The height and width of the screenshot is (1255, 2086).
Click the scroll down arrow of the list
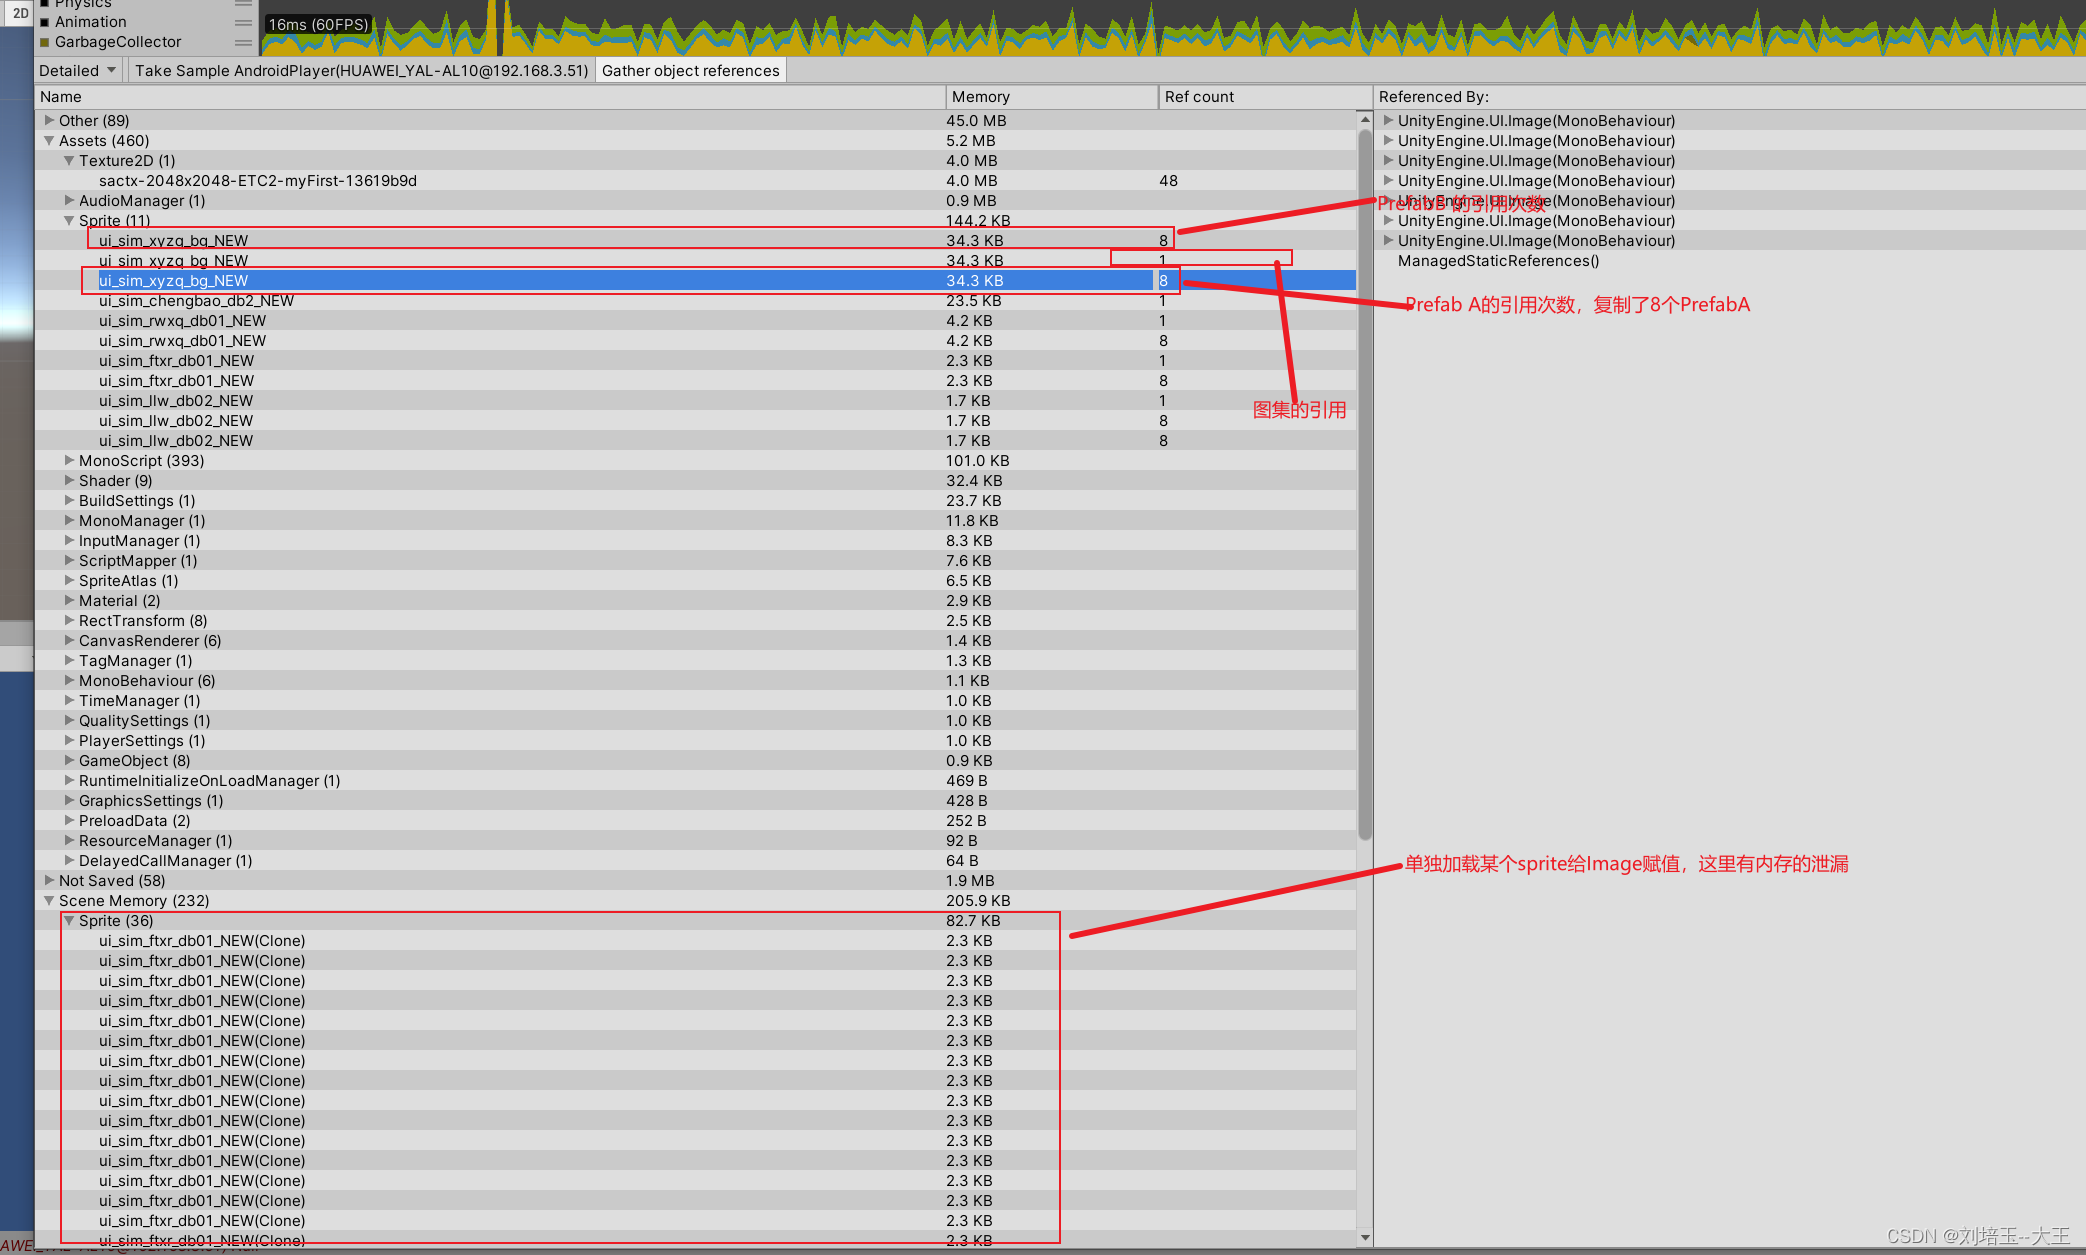pos(1365,1237)
